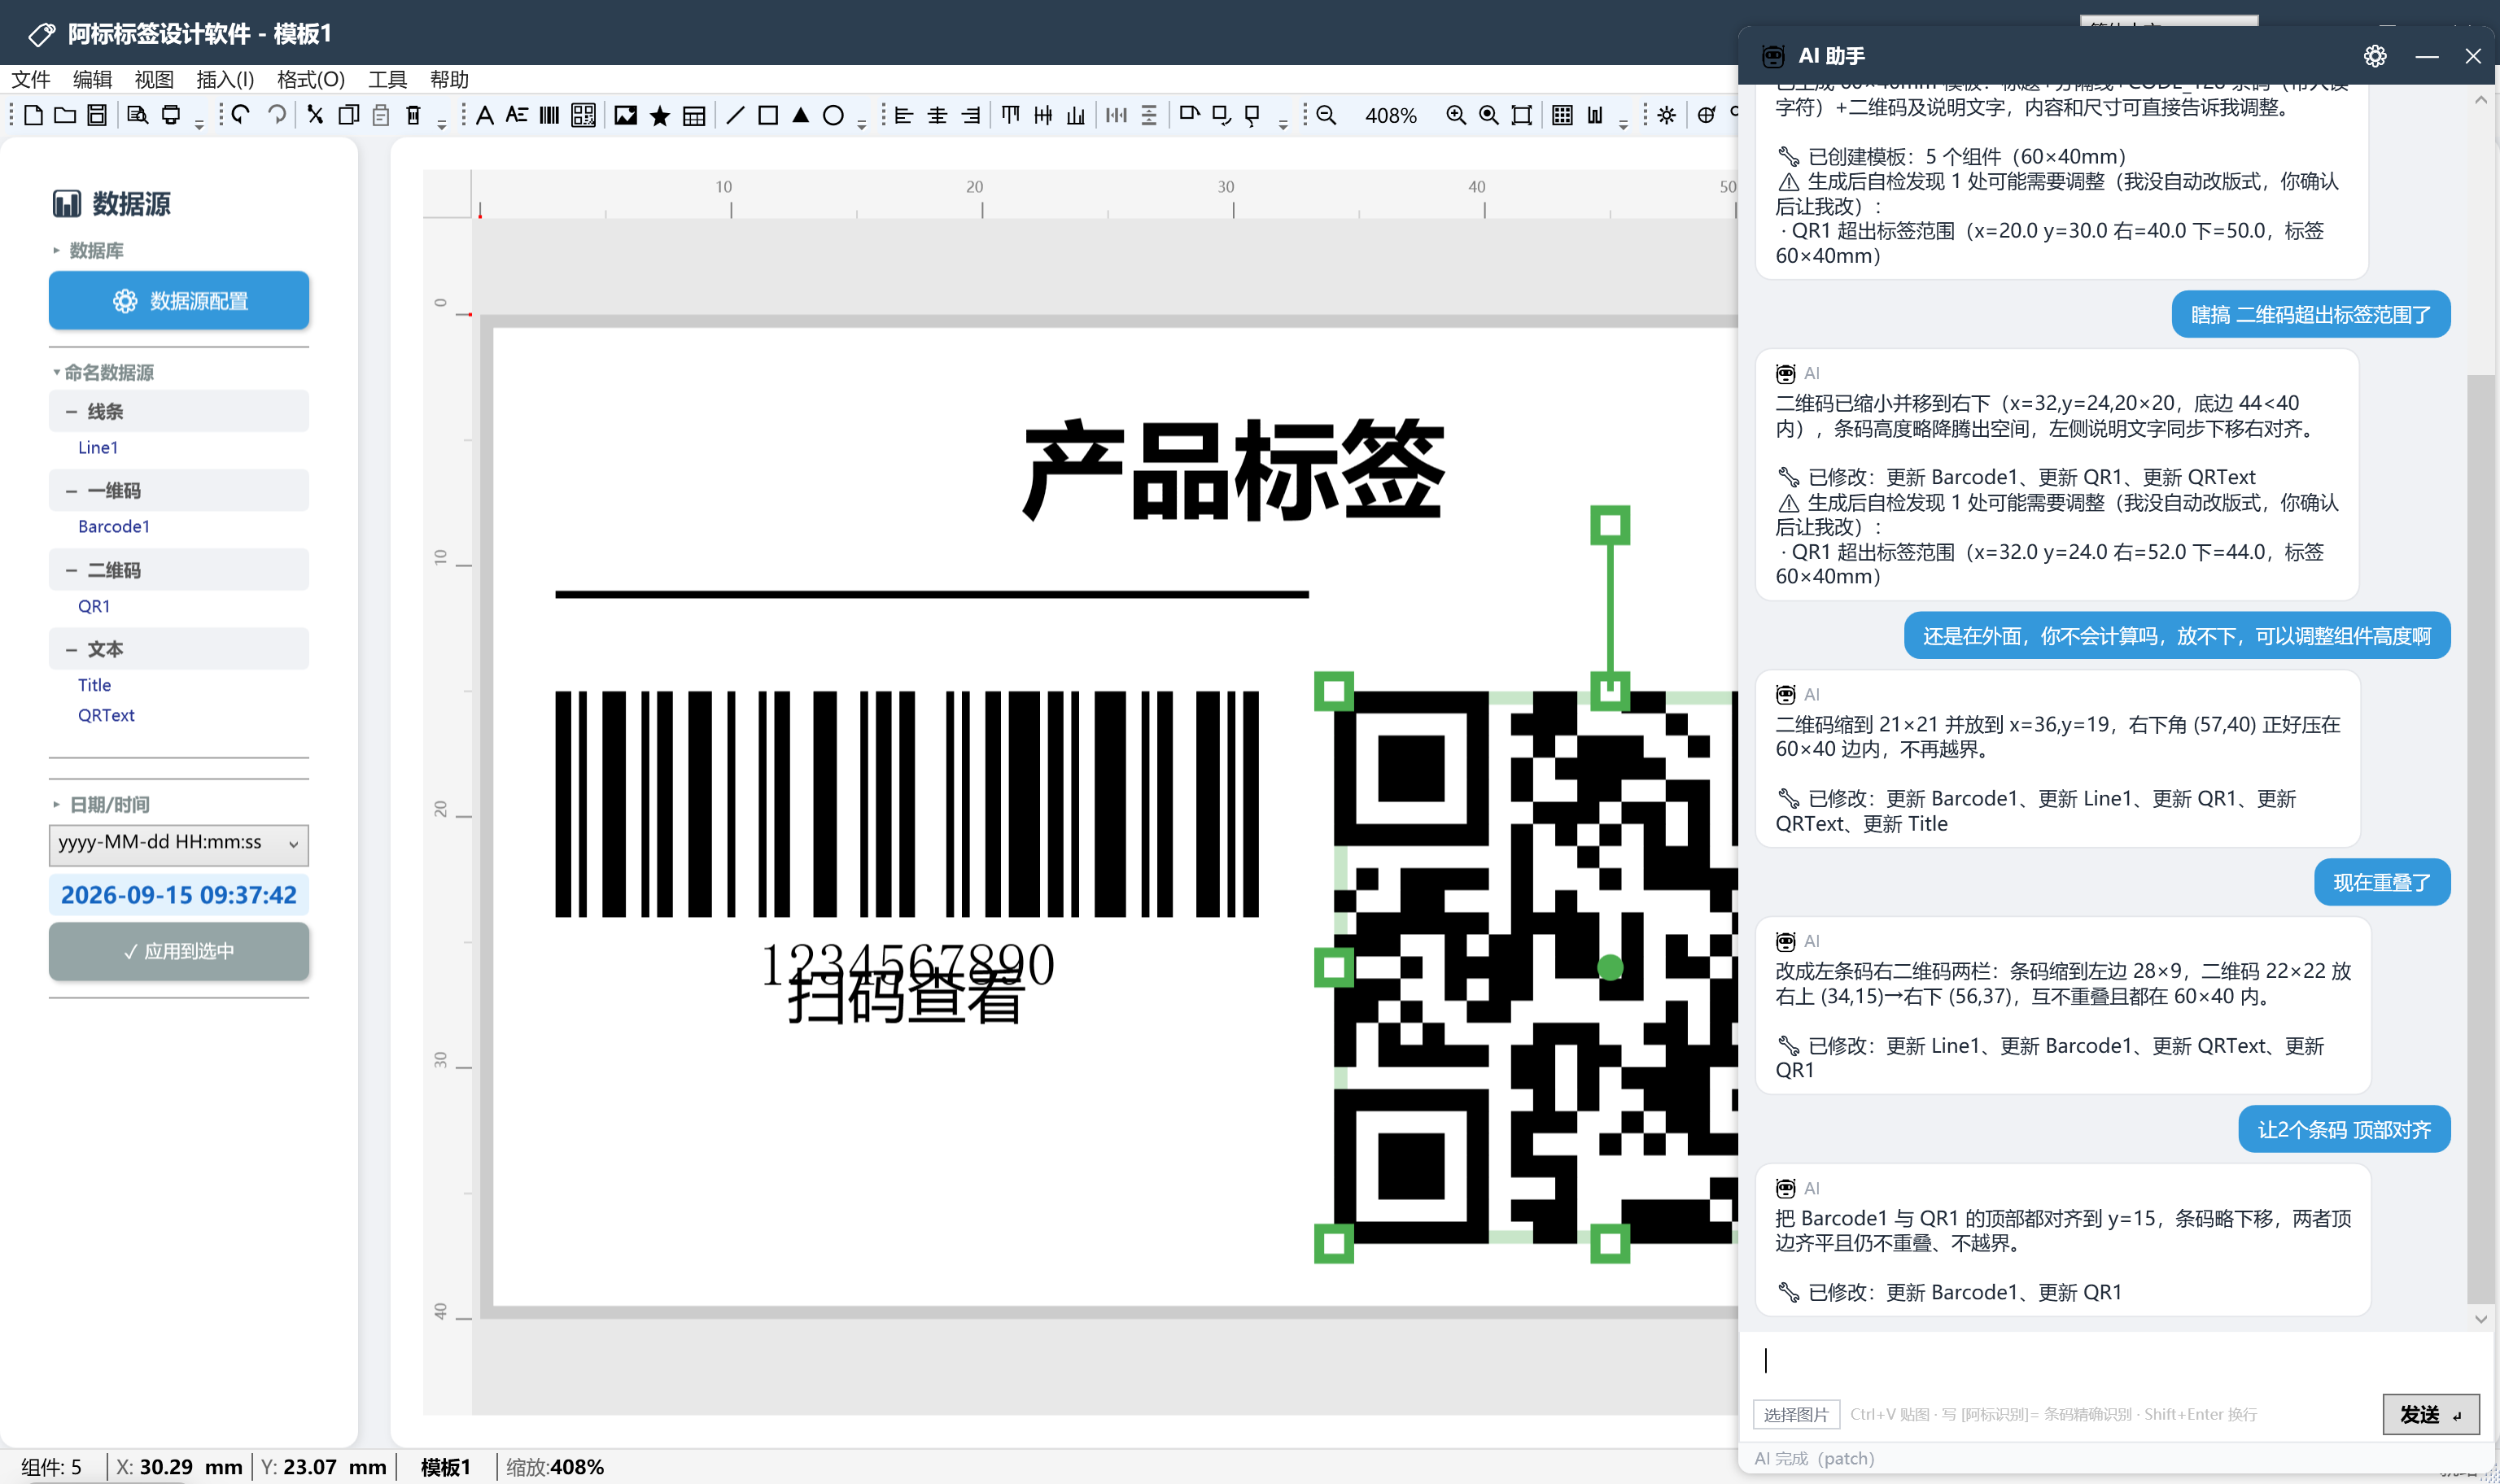2500x1484 pixels.
Task: Insert a table component
Action: [694, 116]
